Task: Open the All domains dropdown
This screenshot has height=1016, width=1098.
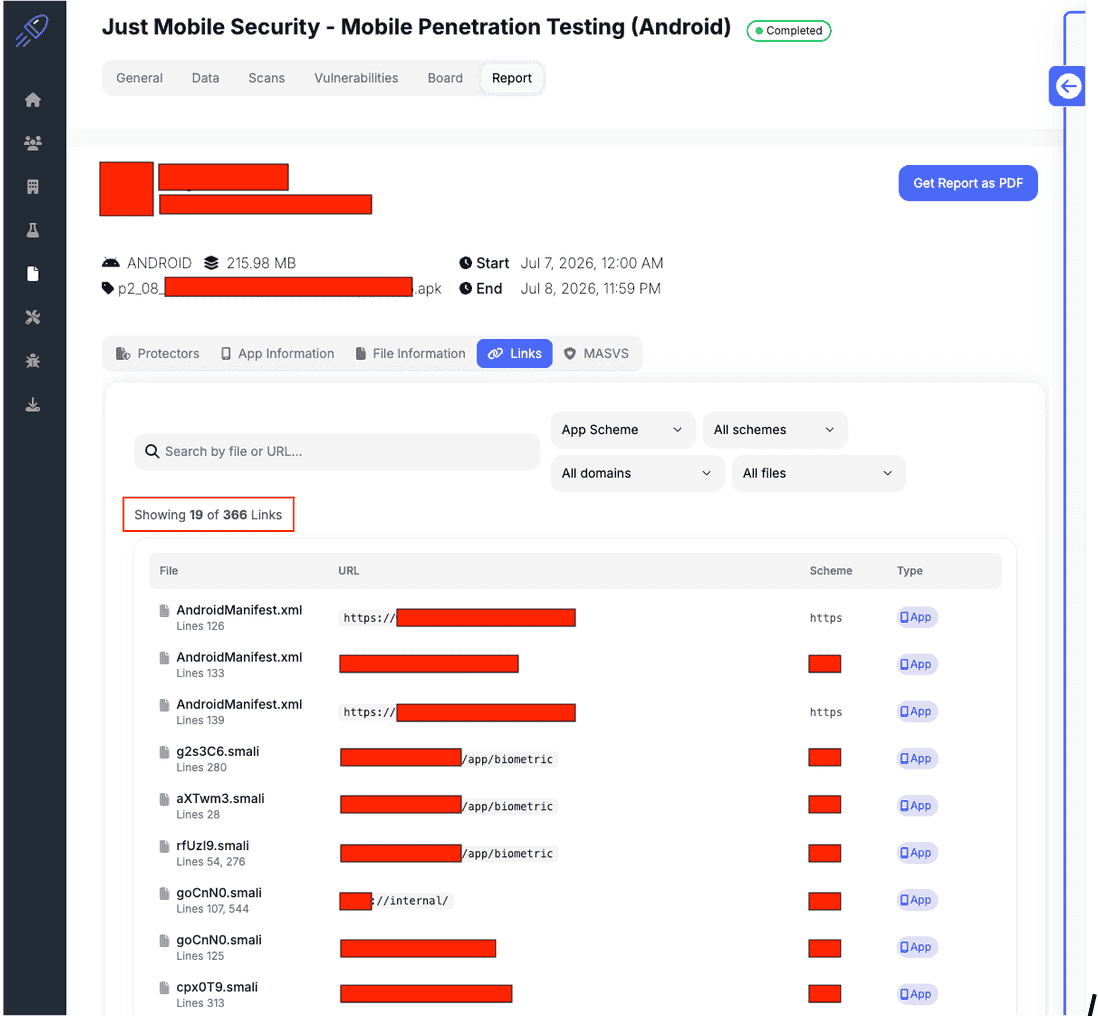Action: [637, 473]
